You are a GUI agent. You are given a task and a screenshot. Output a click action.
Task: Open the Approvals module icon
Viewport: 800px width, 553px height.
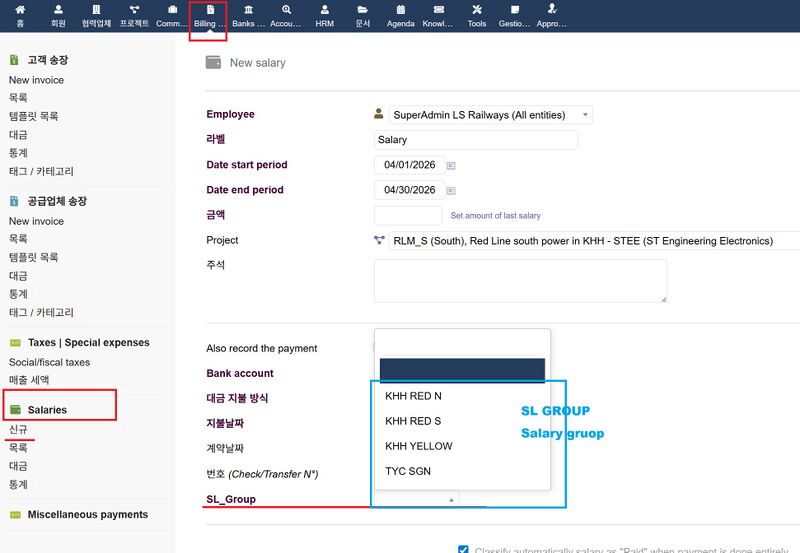coord(552,9)
